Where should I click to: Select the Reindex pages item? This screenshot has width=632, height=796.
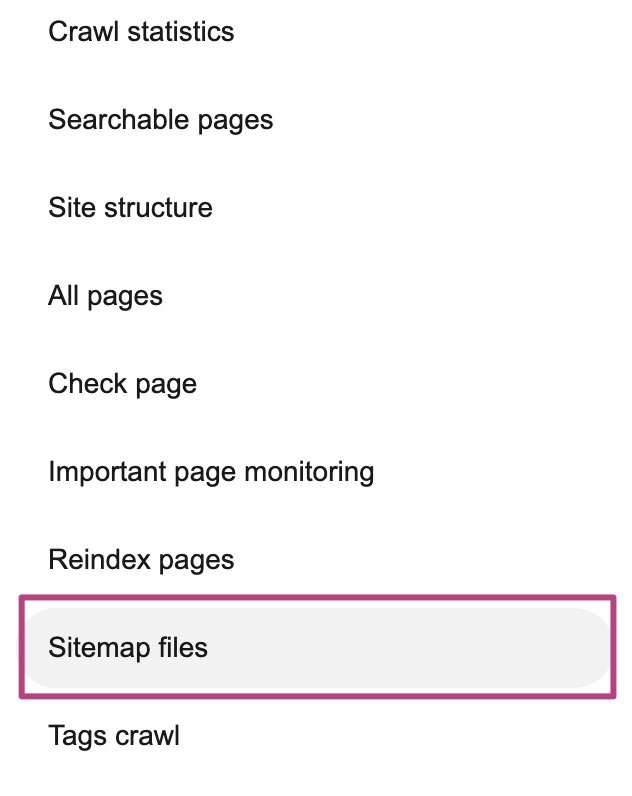point(141,559)
